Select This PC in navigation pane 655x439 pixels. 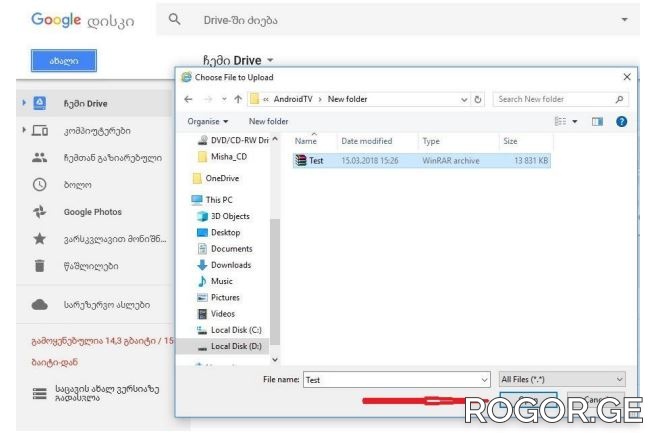(212, 200)
